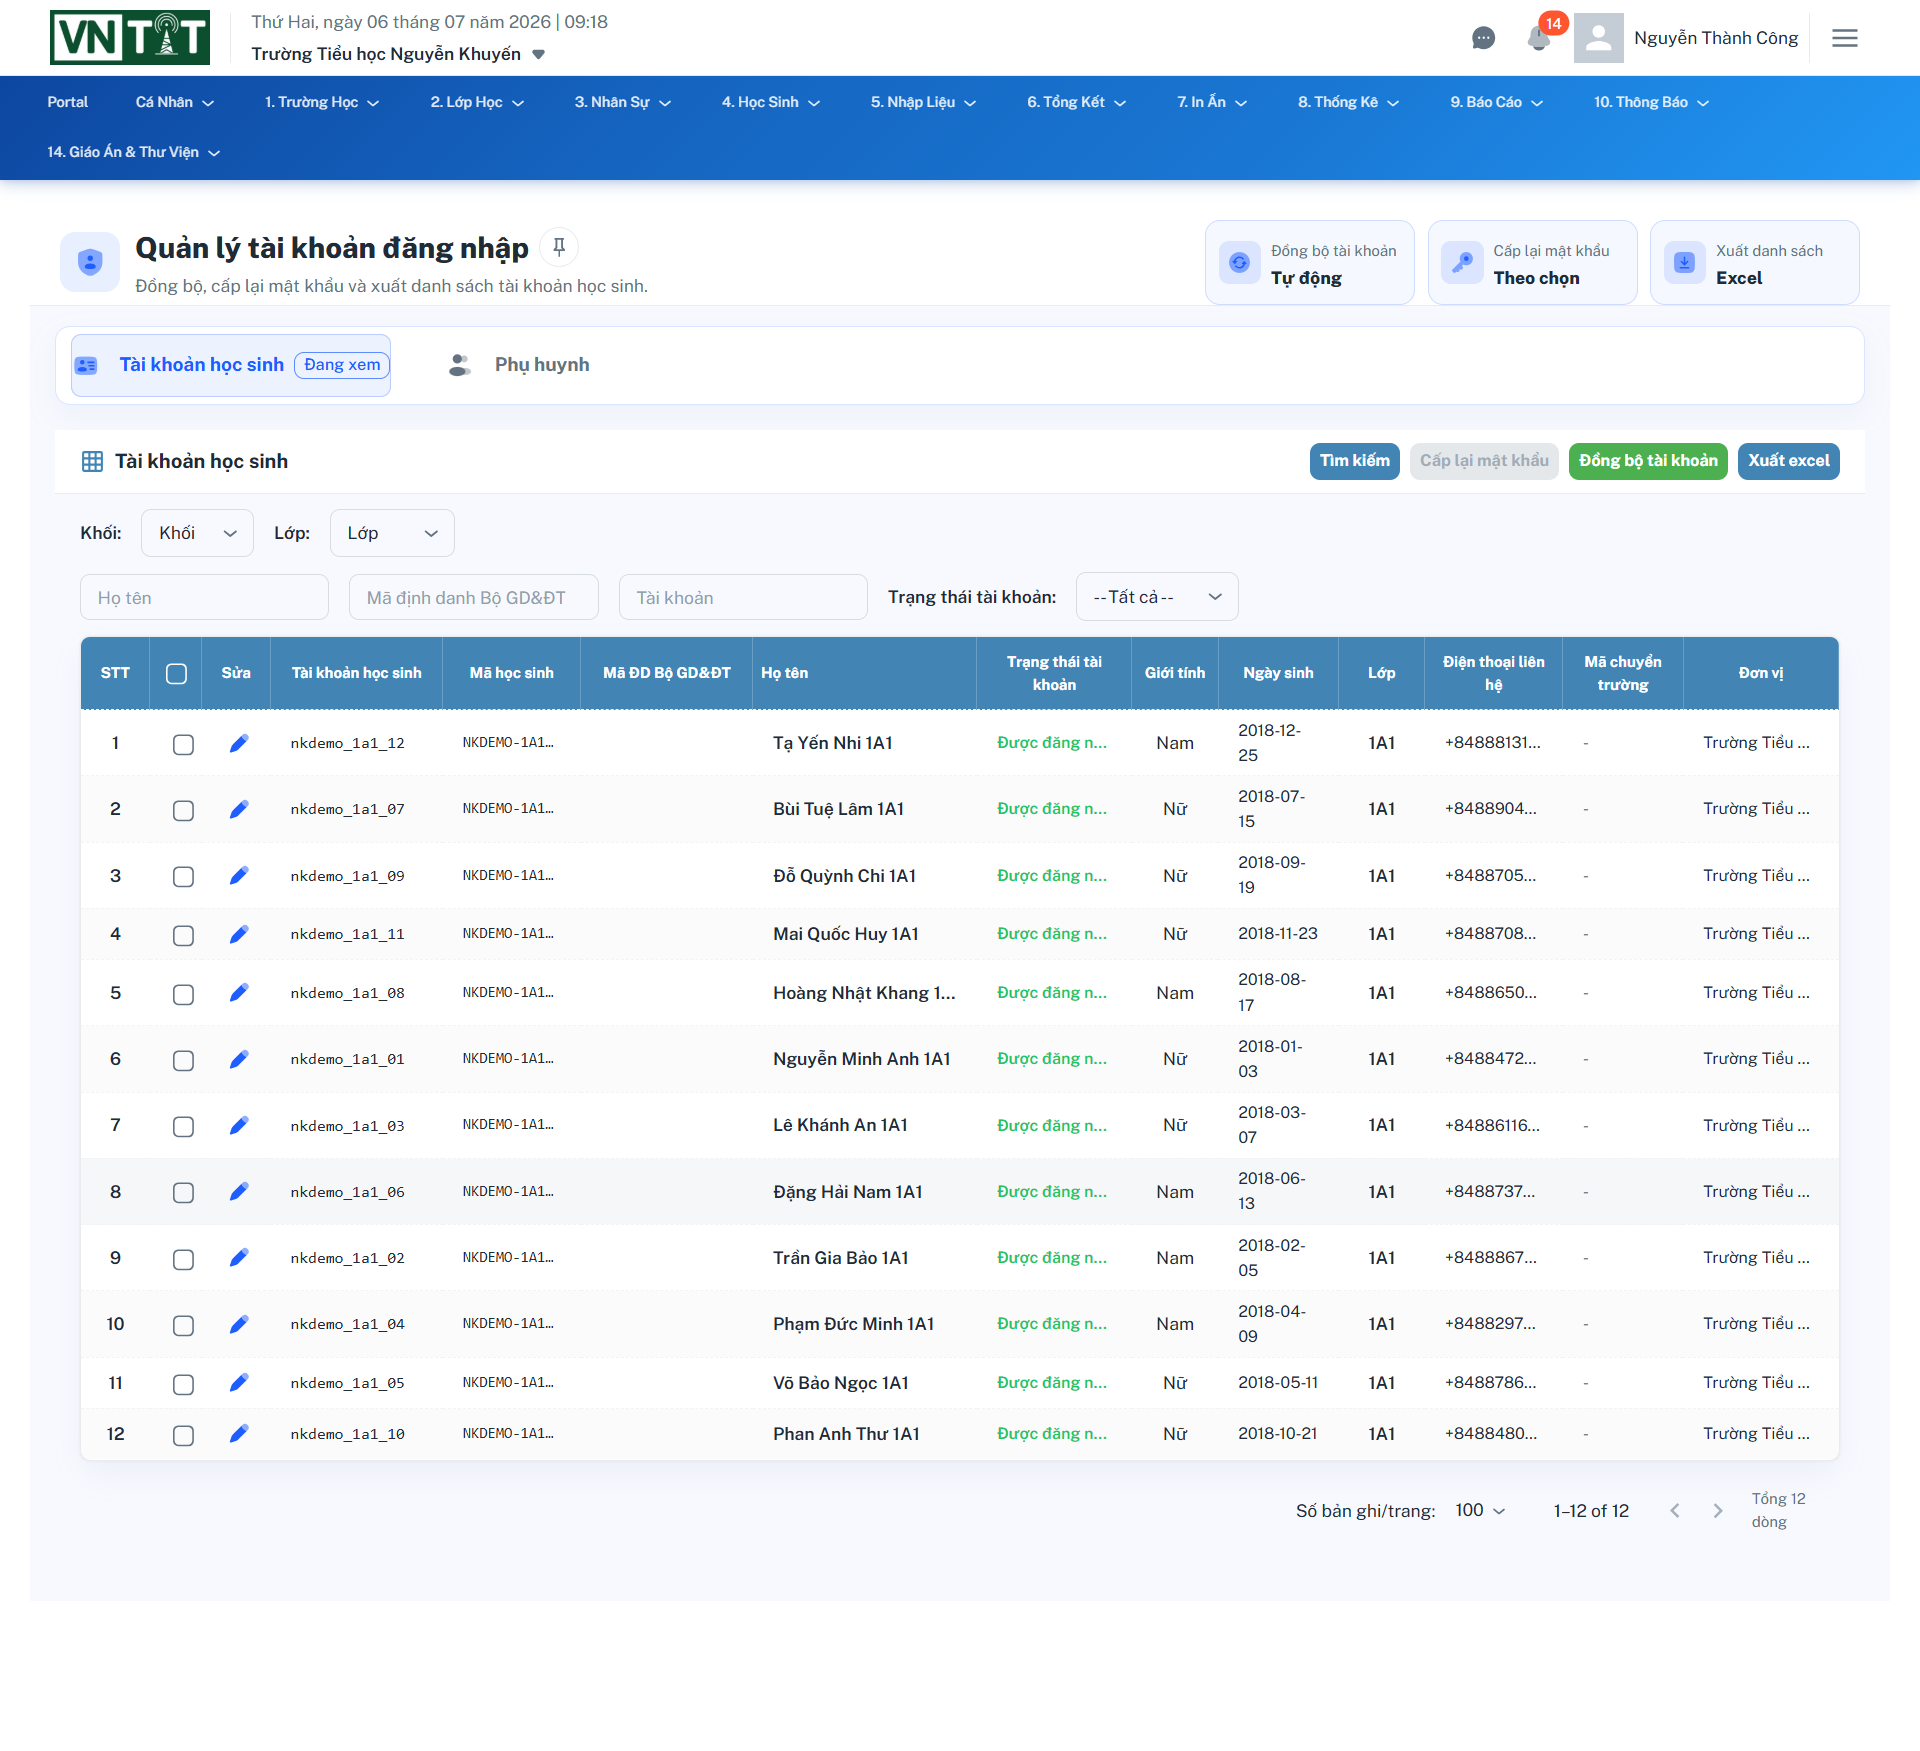Go to the next page with the arrow
The image size is (1920, 1751).
(1718, 1510)
